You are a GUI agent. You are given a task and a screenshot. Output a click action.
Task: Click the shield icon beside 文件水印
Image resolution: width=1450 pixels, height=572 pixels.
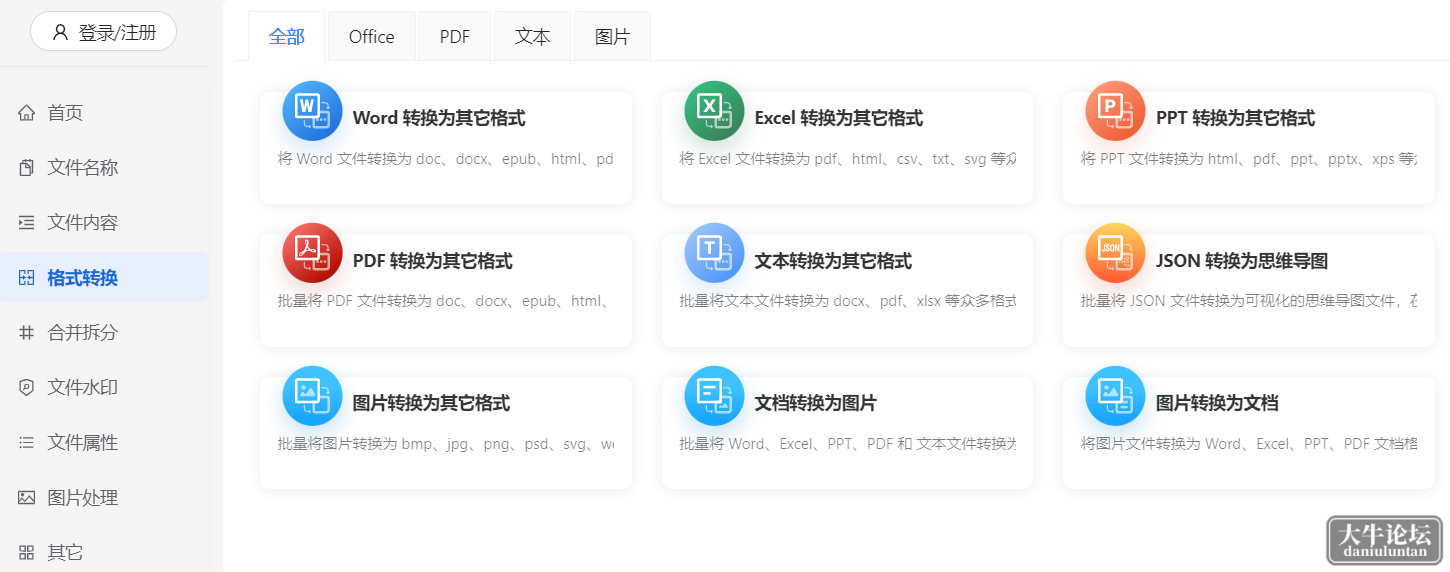[27, 388]
